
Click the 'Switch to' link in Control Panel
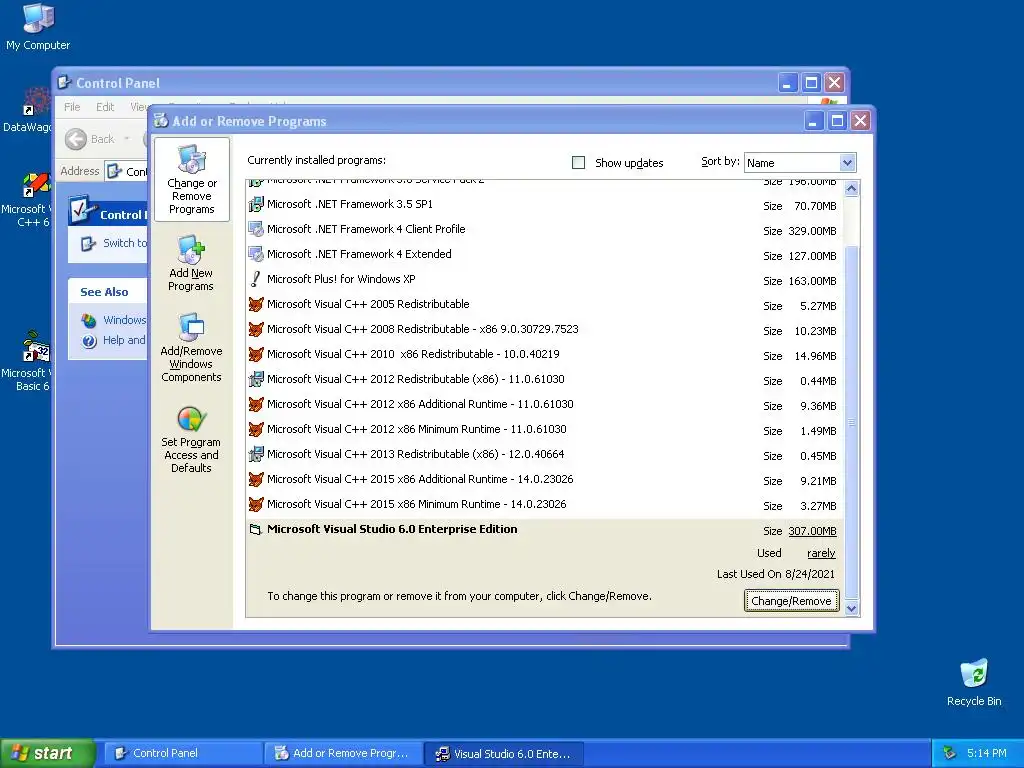click(x=125, y=243)
